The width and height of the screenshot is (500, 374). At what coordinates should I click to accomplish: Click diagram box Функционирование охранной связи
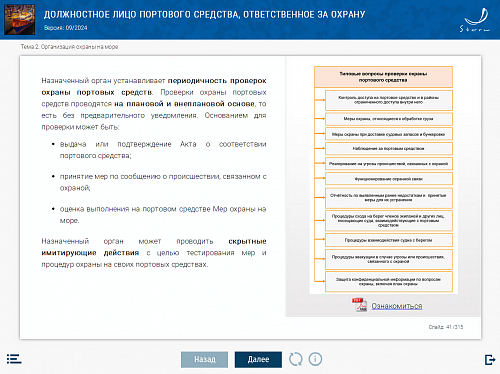389,179
